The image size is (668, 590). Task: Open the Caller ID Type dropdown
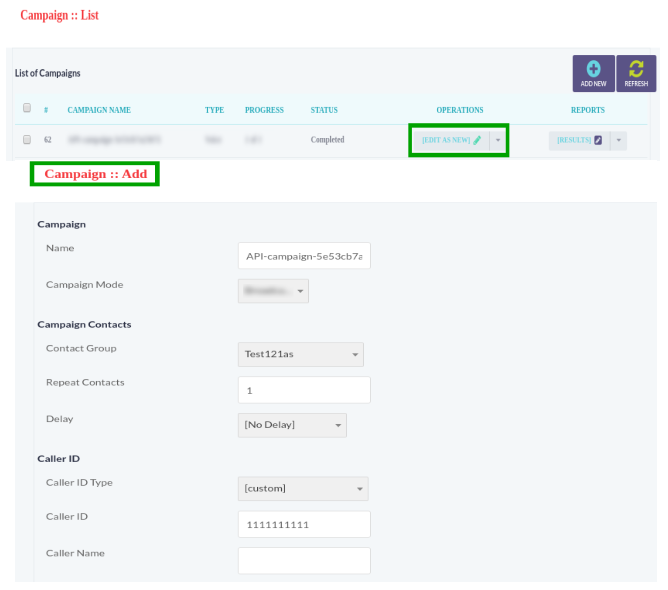click(x=303, y=488)
